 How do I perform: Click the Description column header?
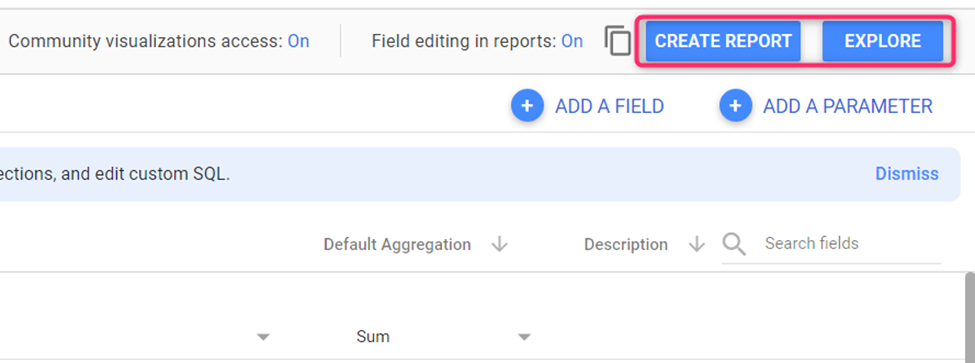tap(626, 244)
